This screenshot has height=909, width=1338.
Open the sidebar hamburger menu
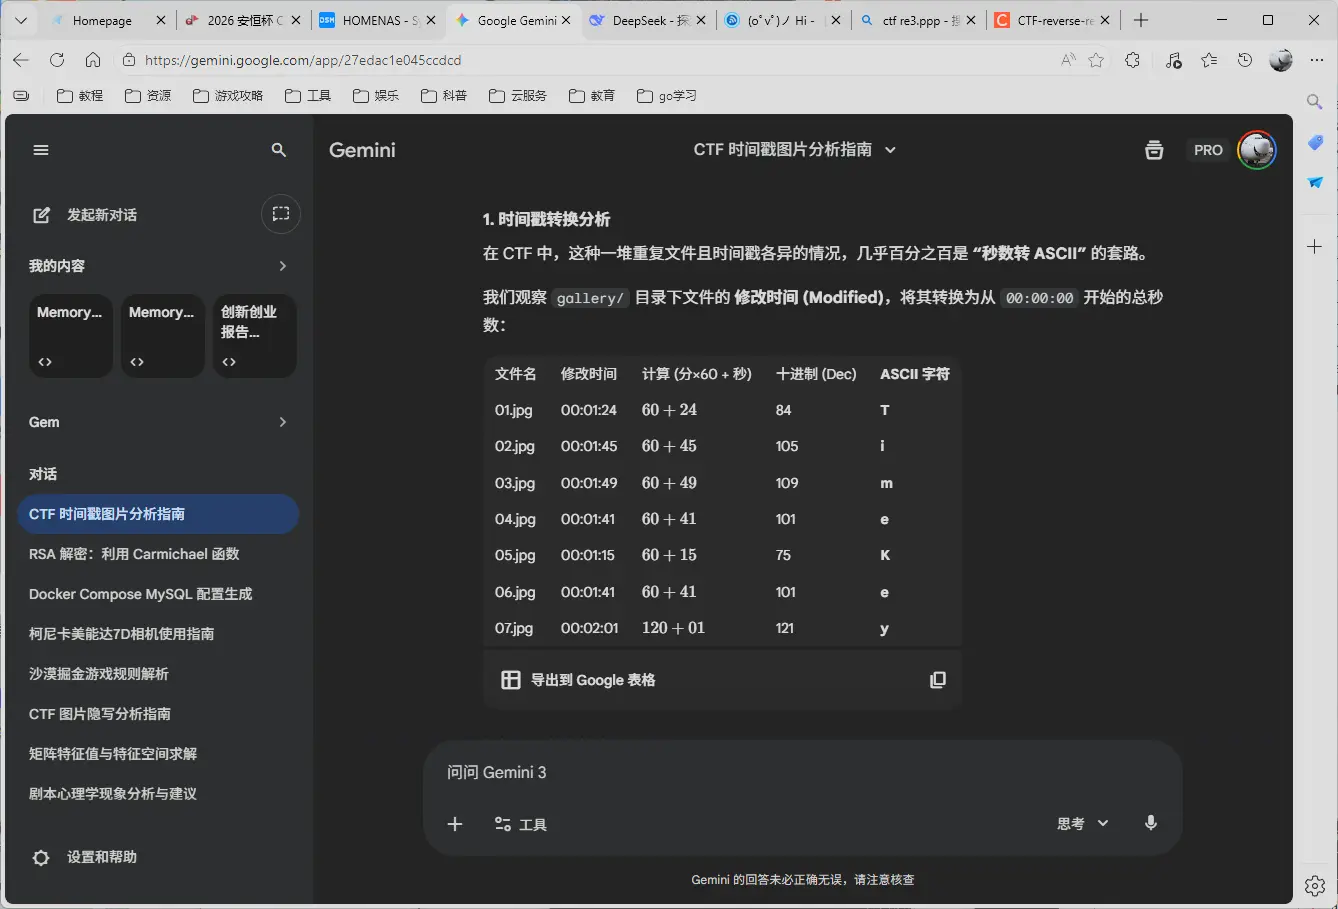click(x=40, y=149)
